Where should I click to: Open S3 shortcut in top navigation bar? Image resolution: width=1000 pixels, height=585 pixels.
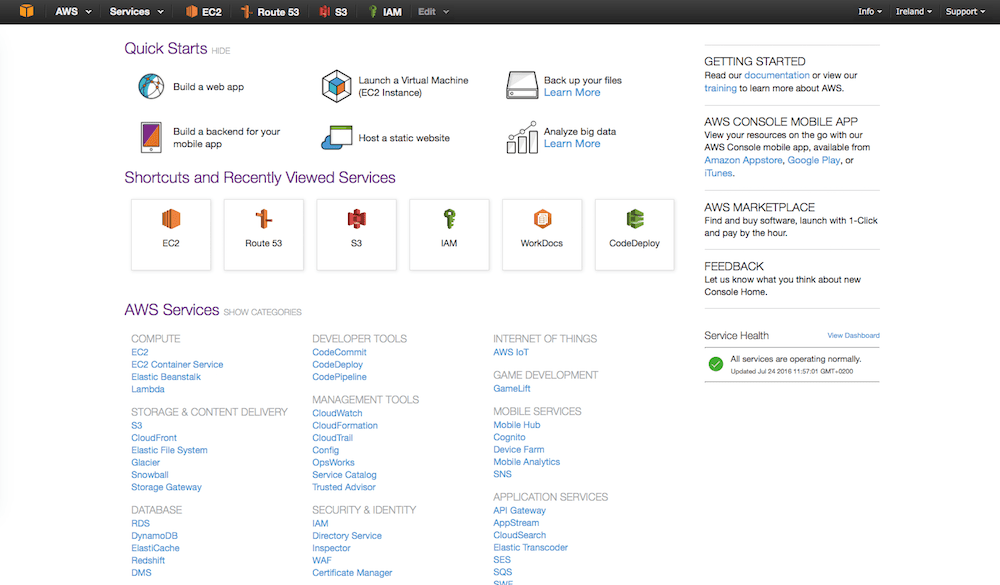334,11
